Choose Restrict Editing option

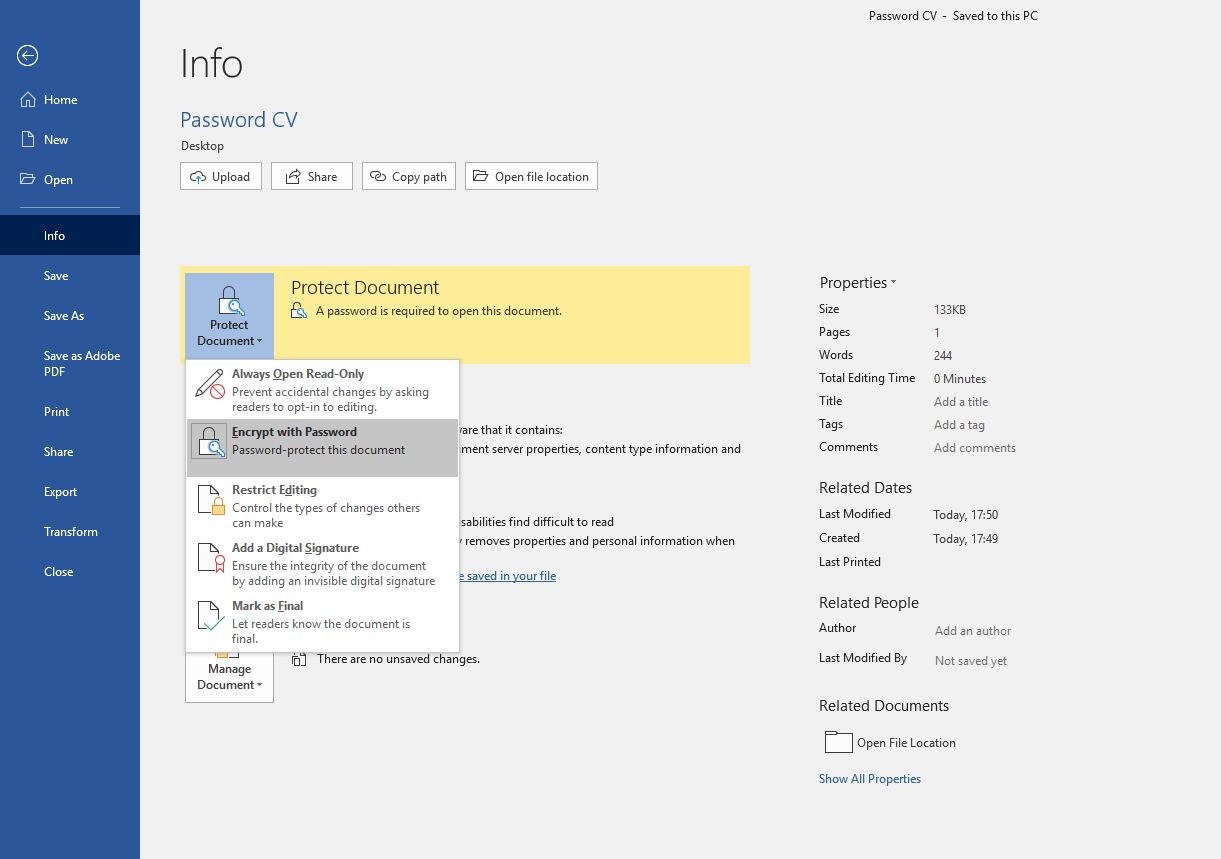323,506
